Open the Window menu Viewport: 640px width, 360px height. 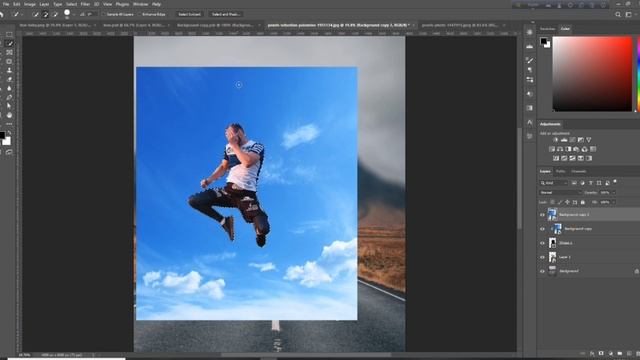click(140, 4)
